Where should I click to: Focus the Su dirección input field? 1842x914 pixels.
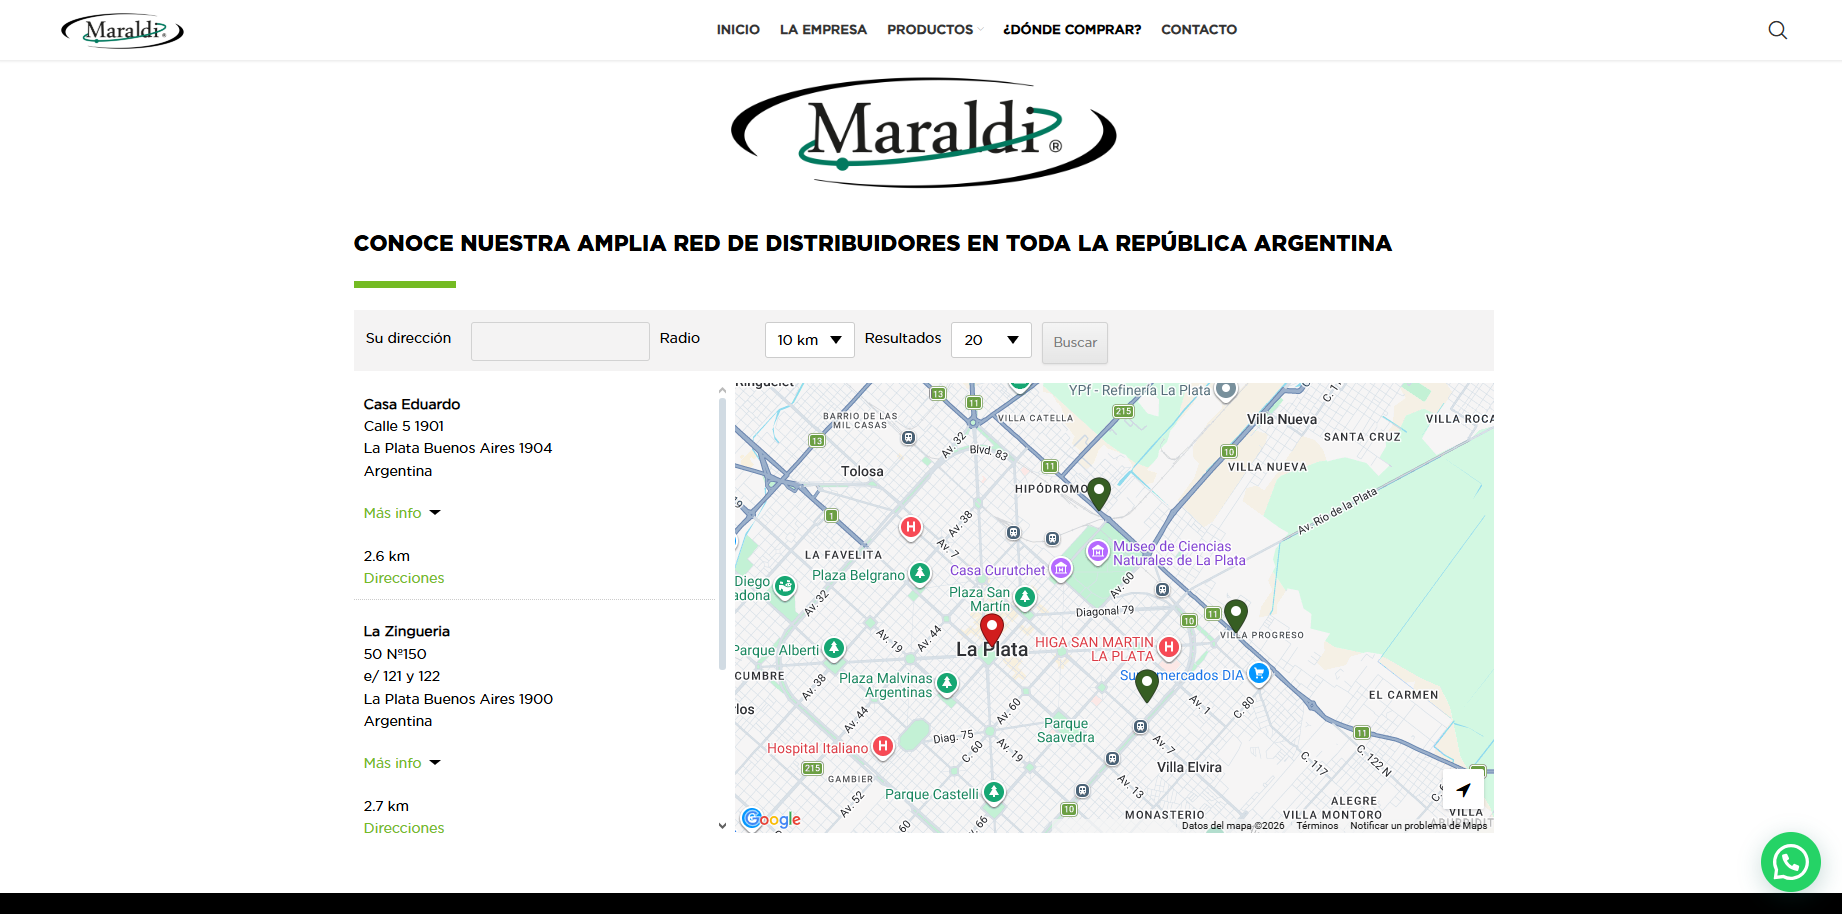(560, 341)
